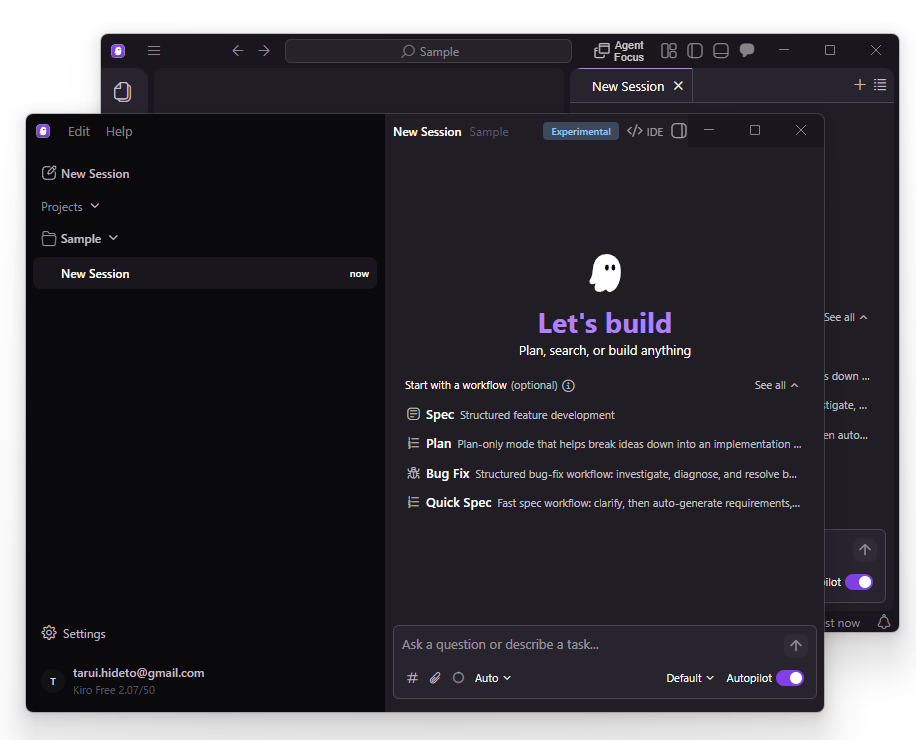The width and height of the screenshot is (916, 740).
Task: Click the circle icon next to Auto
Action: point(459,678)
